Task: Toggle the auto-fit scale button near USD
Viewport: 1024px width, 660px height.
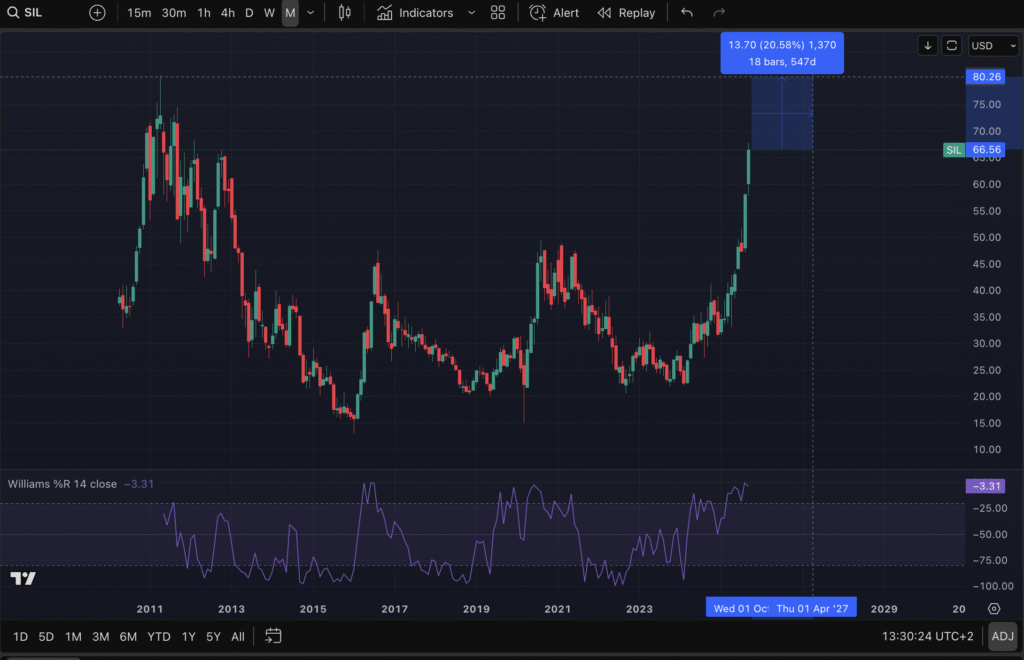Action: (952, 46)
